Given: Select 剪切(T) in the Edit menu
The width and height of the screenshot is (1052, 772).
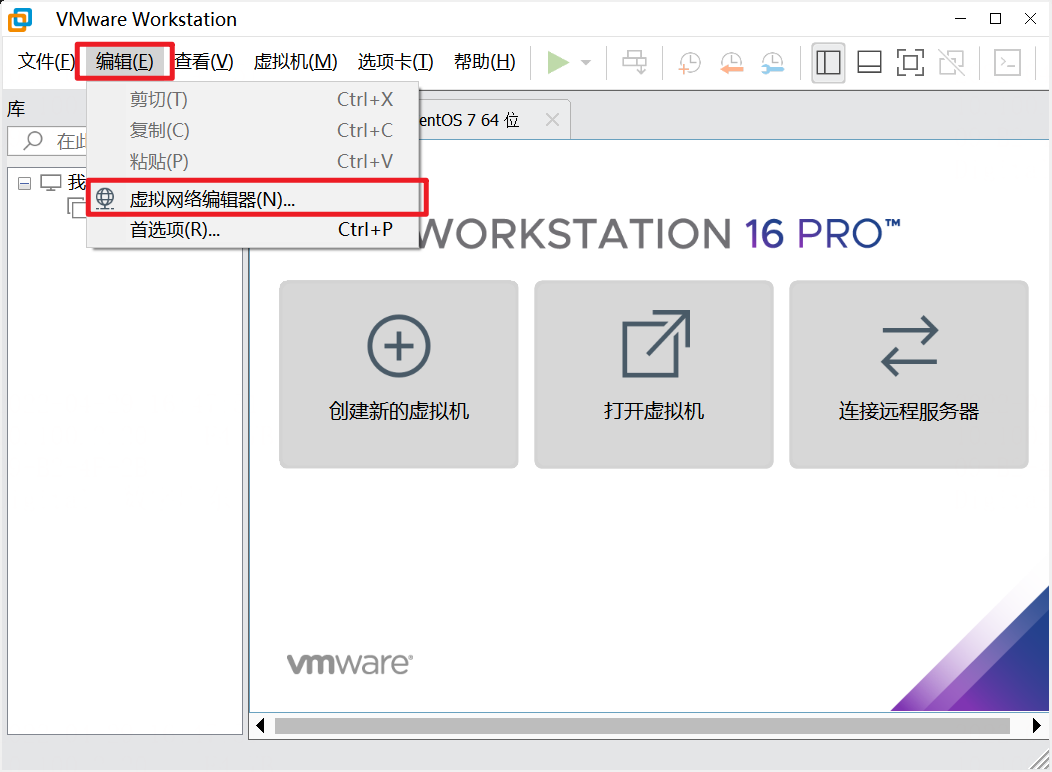Looking at the screenshot, I should click(x=253, y=99).
